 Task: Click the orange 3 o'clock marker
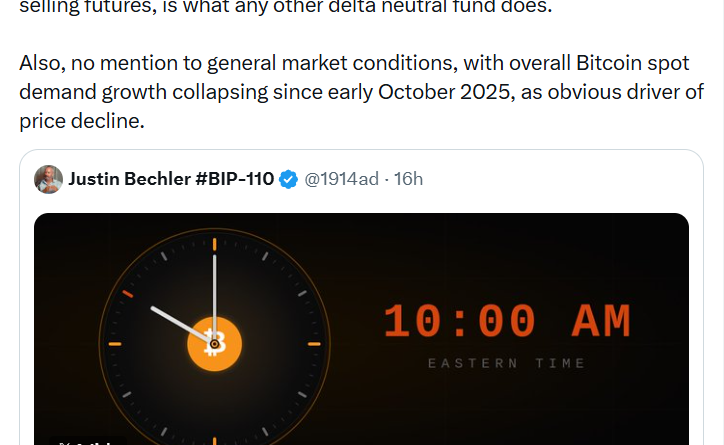pyautogui.click(x=313, y=344)
